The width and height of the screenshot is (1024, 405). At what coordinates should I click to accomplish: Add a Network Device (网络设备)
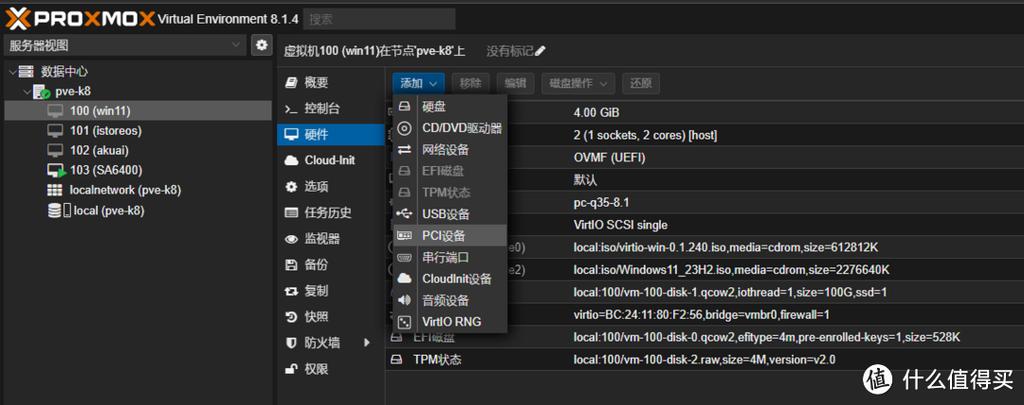tap(450, 150)
